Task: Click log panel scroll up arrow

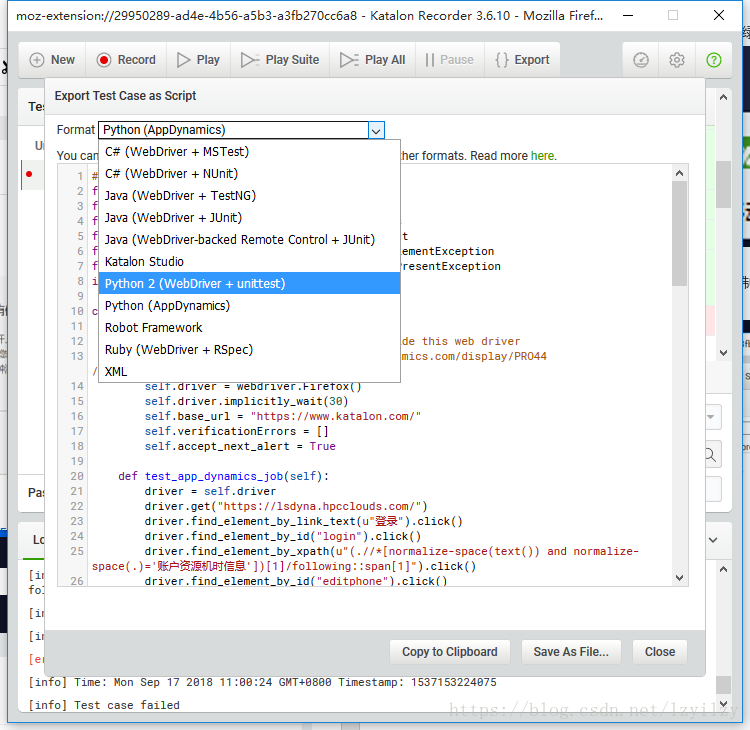Action: pyautogui.click(x=723, y=569)
